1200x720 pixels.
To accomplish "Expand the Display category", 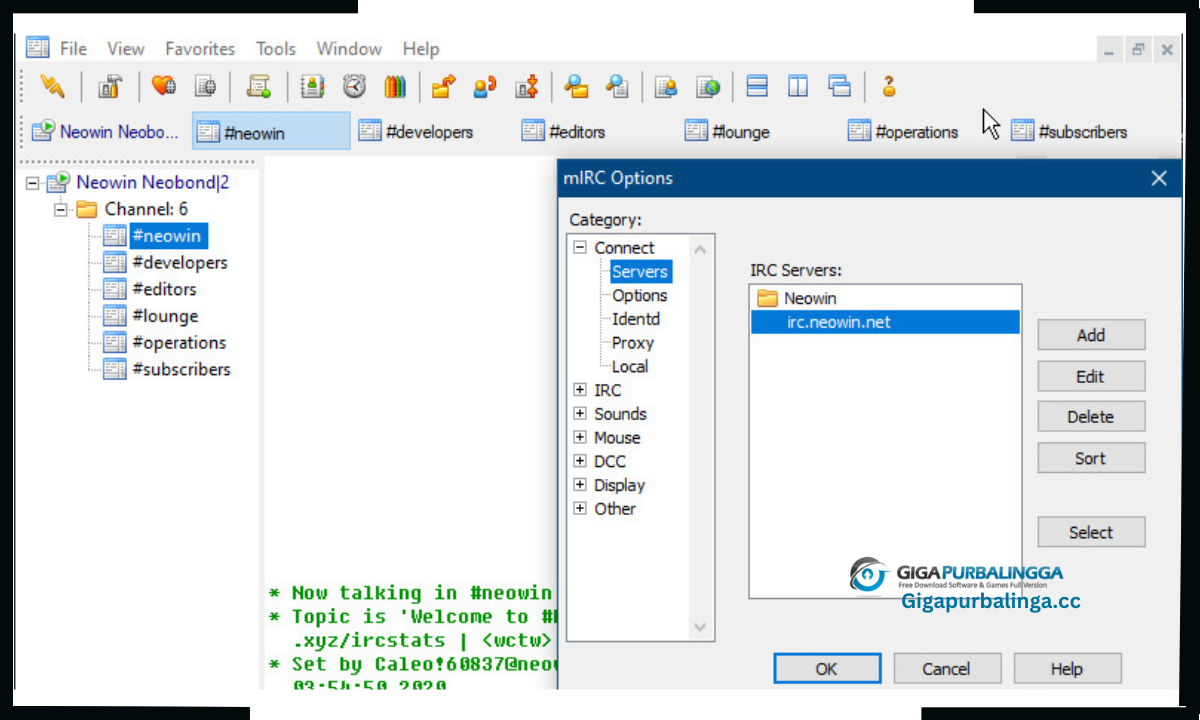I will (x=580, y=485).
